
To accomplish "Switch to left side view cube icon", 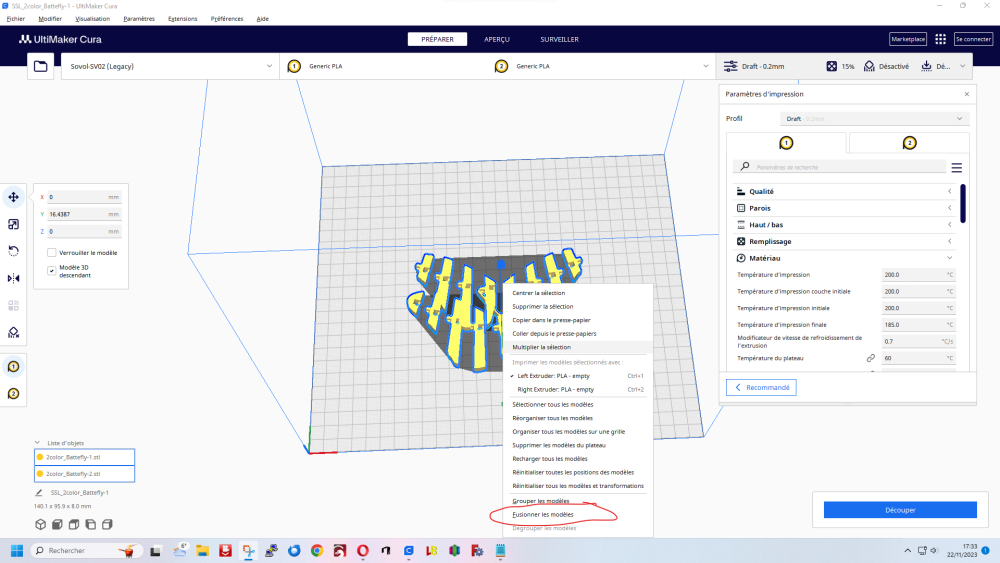I will click(91, 524).
